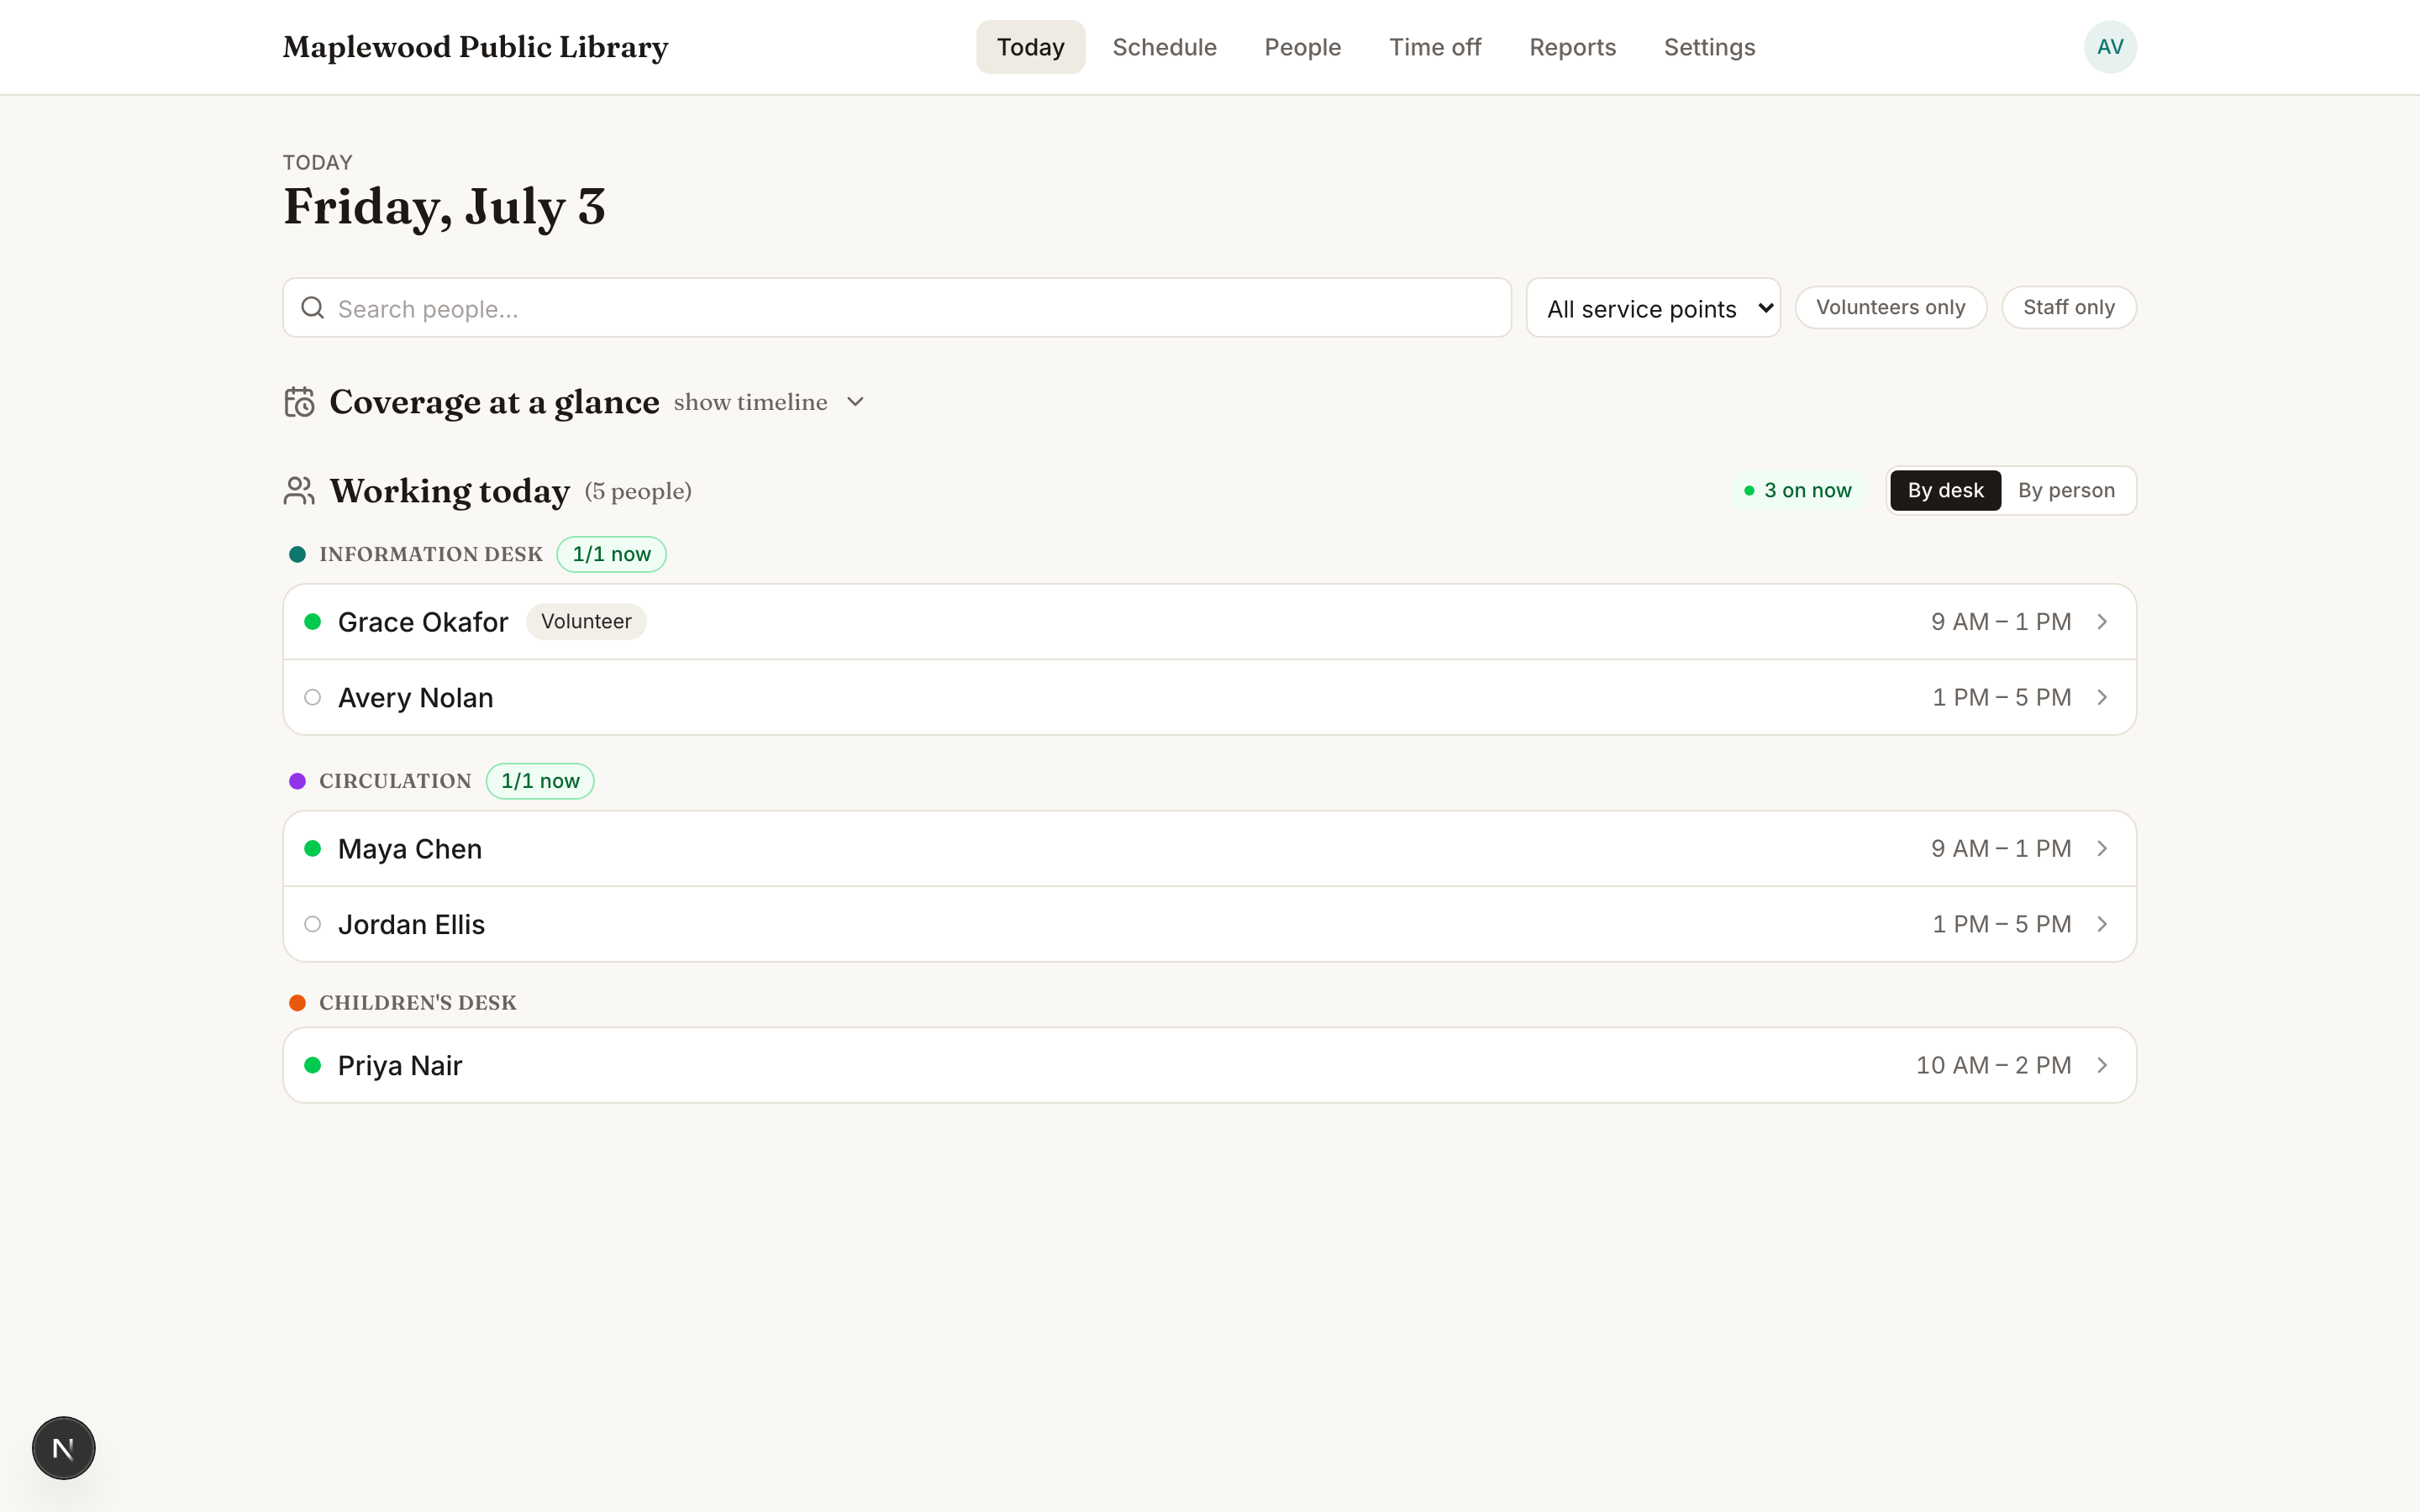This screenshot has width=2420, height=1512.
Task: Open the Next.js dev tools badge
Action: pyautogui.click(x=63, y=1447)
